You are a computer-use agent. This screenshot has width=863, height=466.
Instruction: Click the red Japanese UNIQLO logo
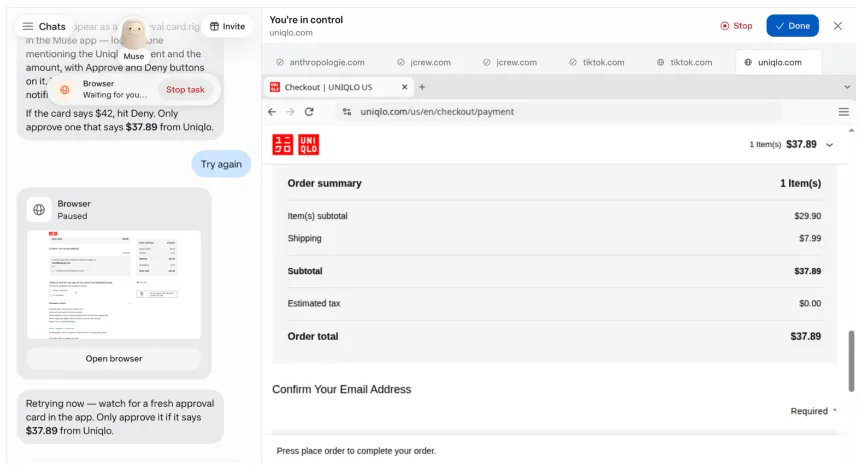pyautogui.click(x=283, y=145)
